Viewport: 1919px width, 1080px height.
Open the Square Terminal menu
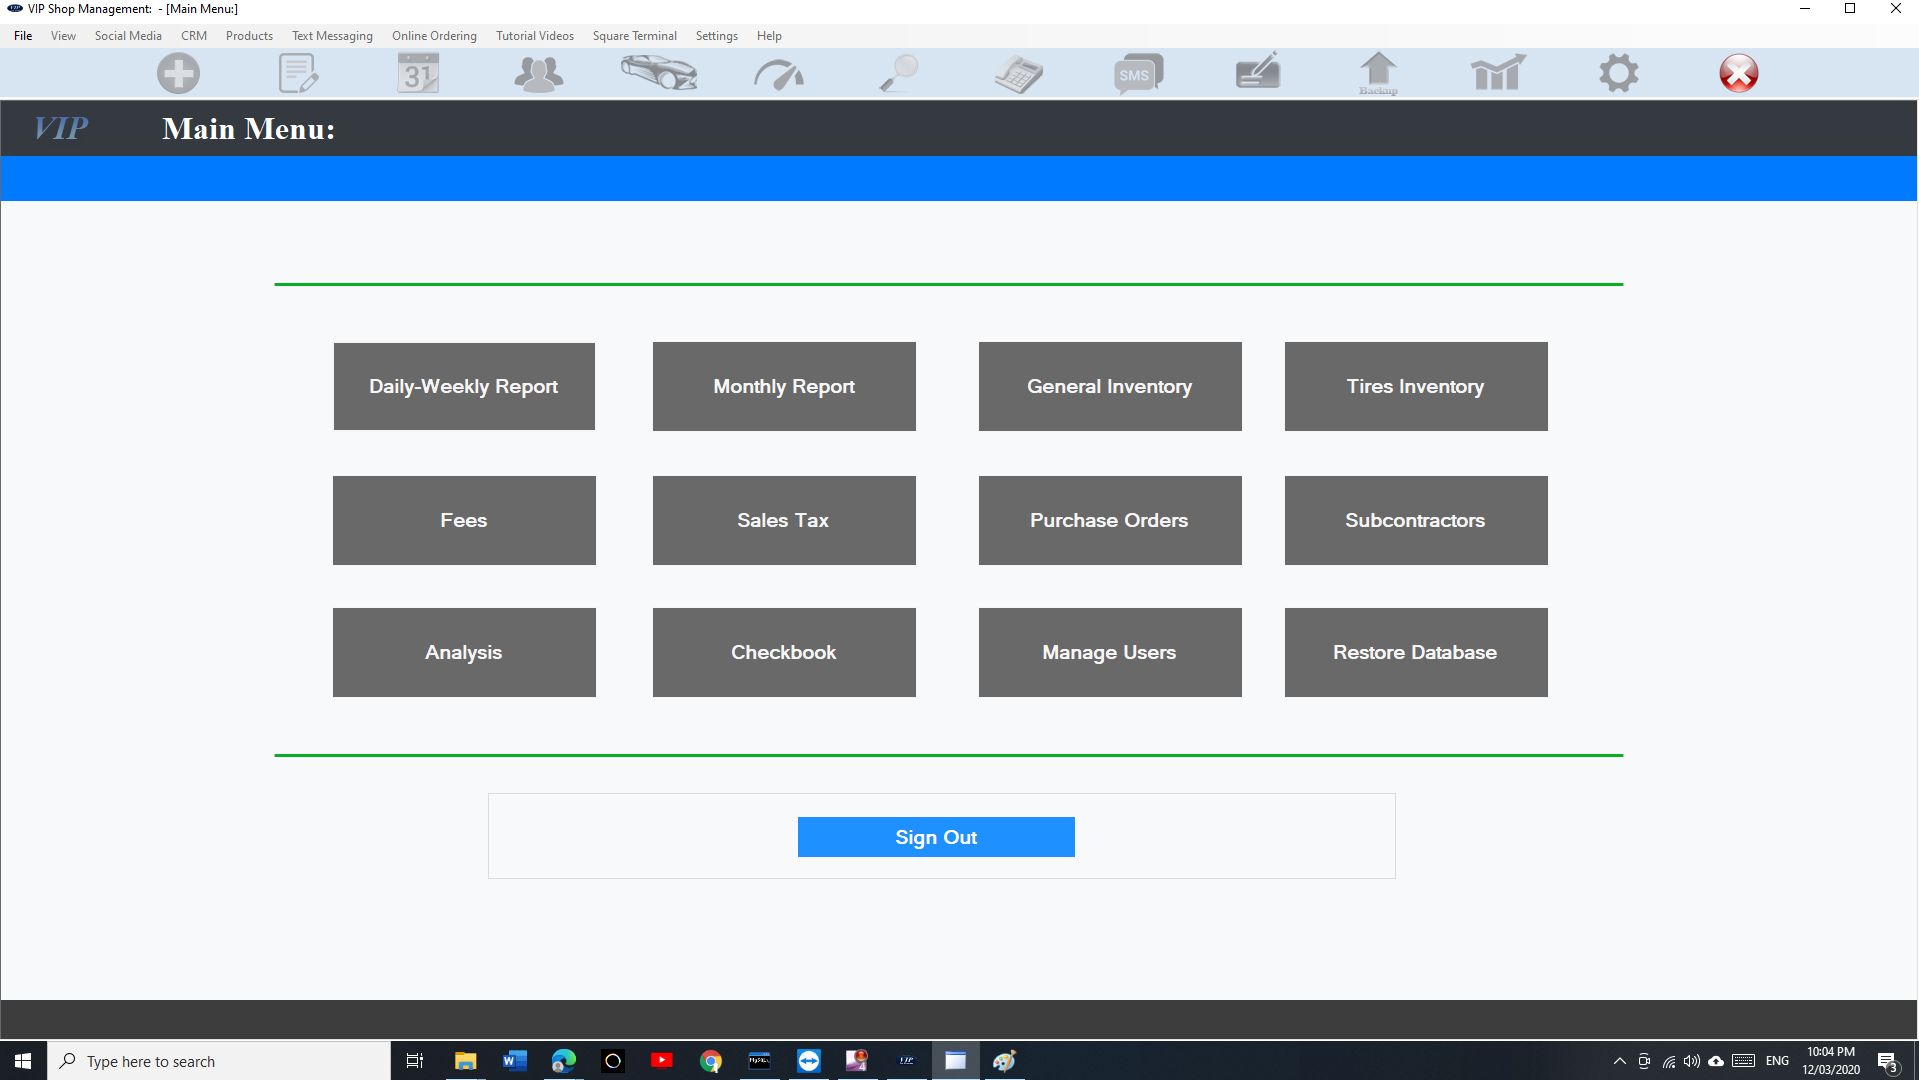pos(634,36)
